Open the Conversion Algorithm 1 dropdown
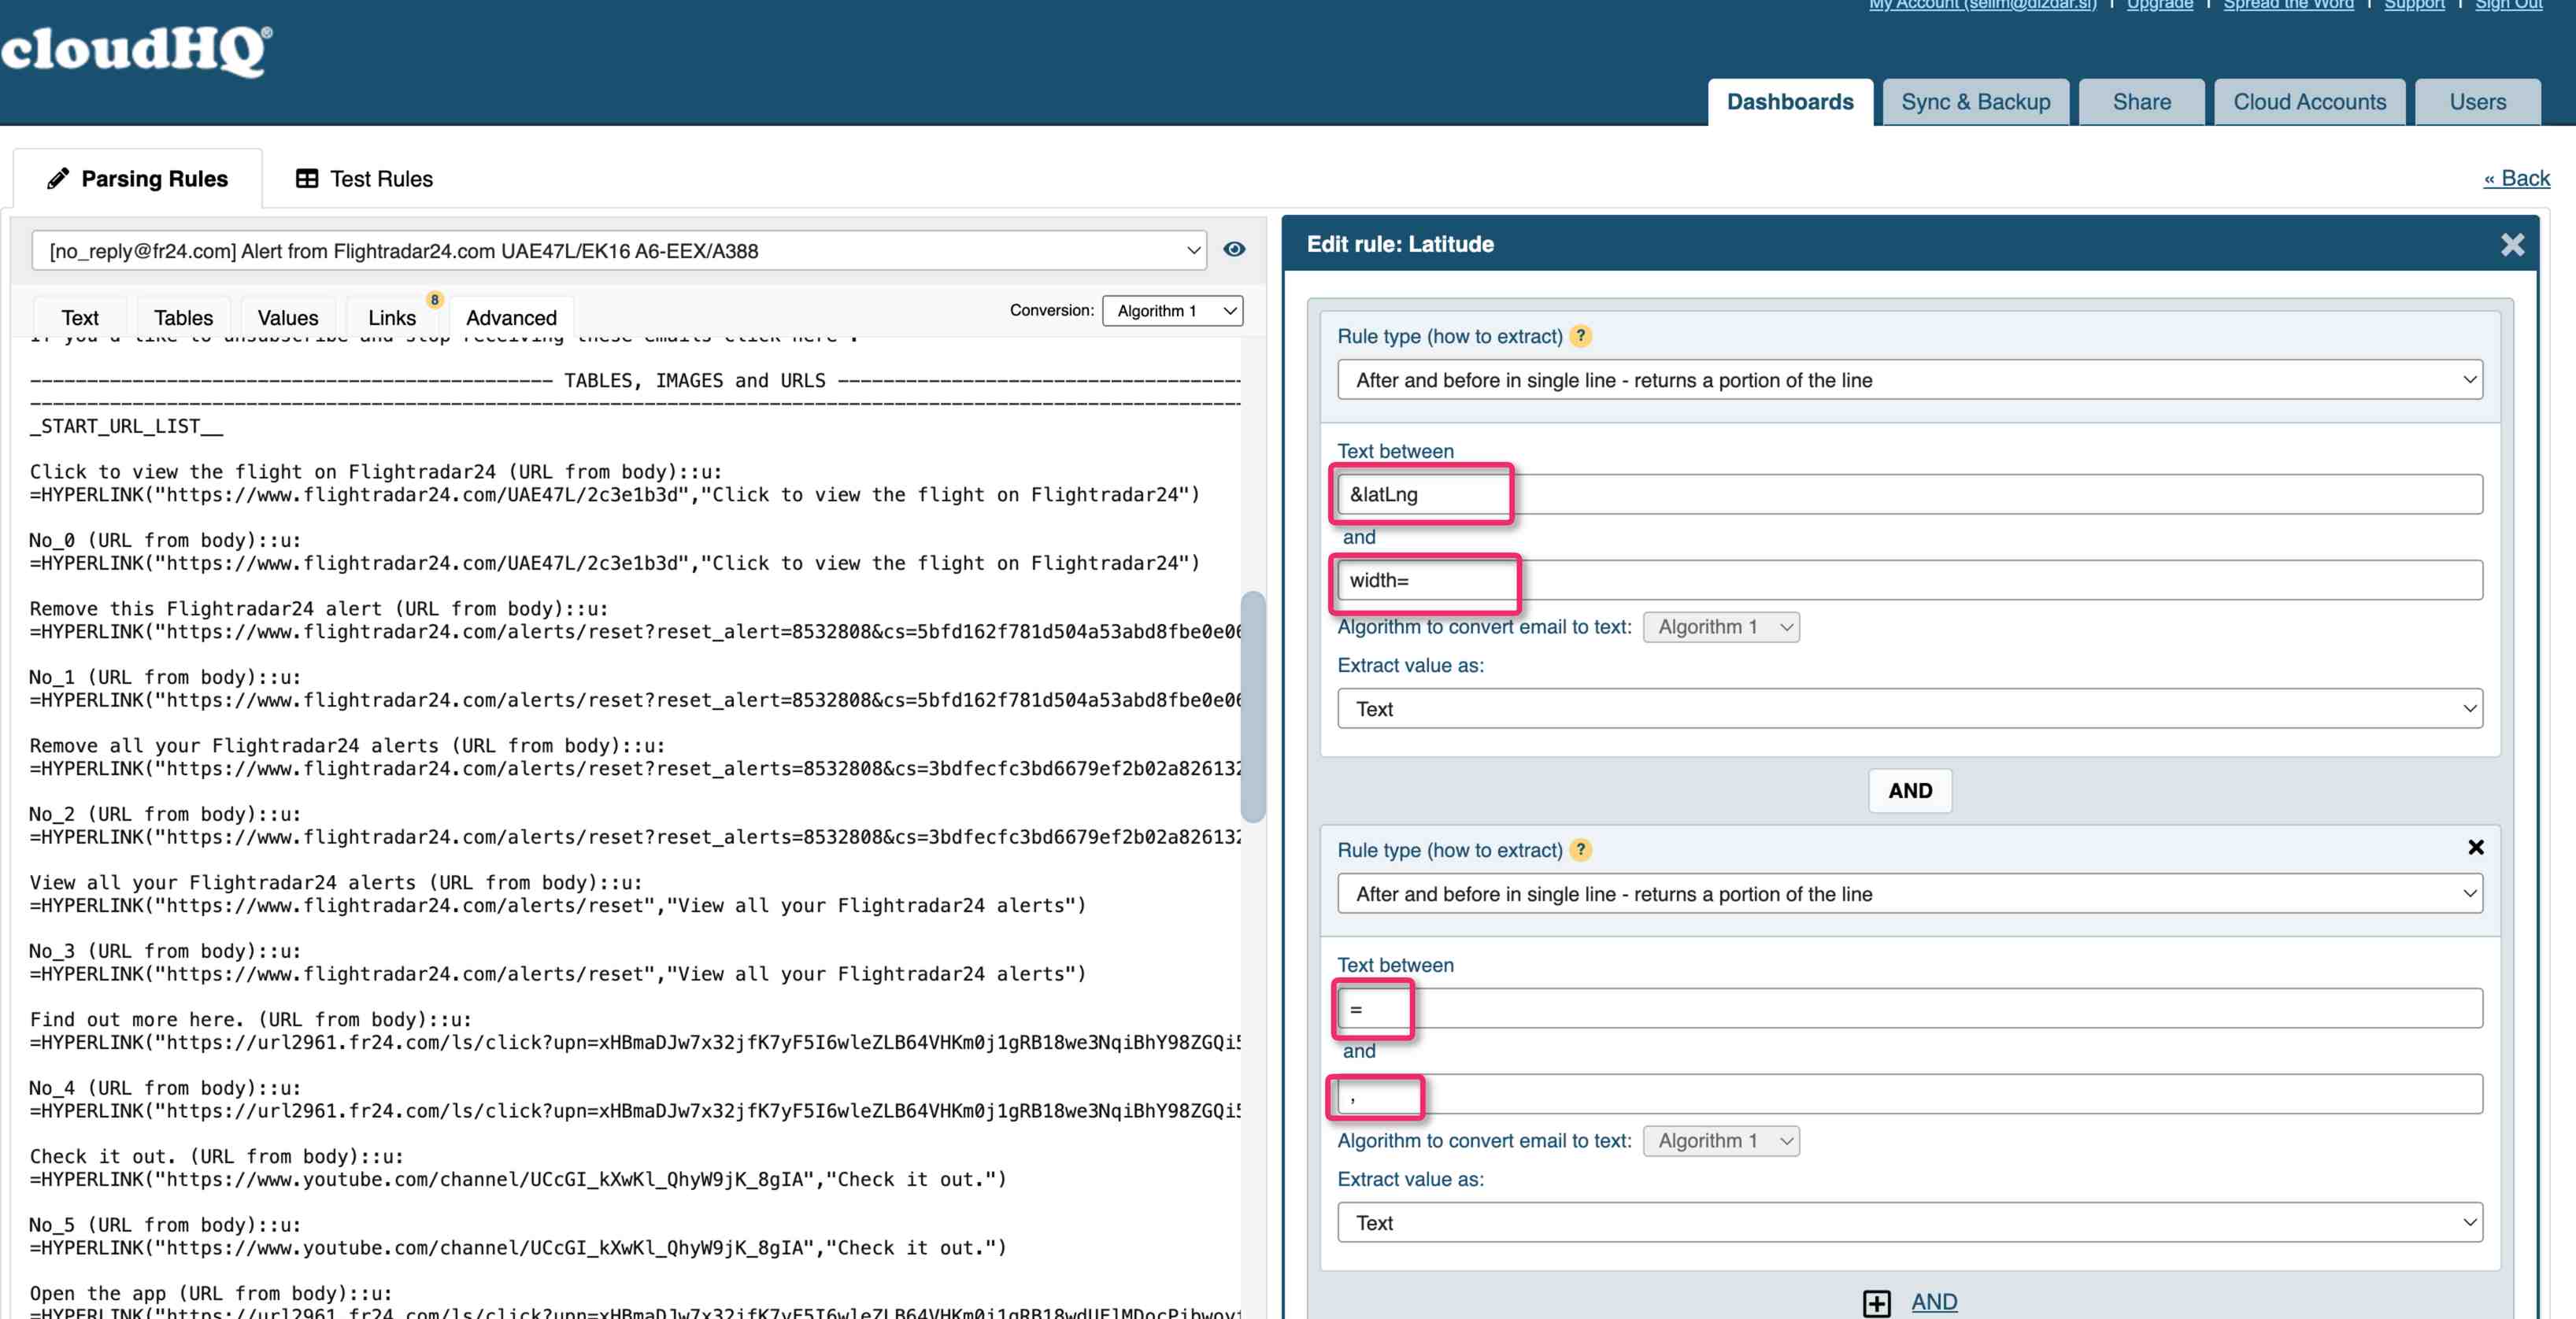The height and width of the screenshot is (1319, 2576). click(1172, 311)
